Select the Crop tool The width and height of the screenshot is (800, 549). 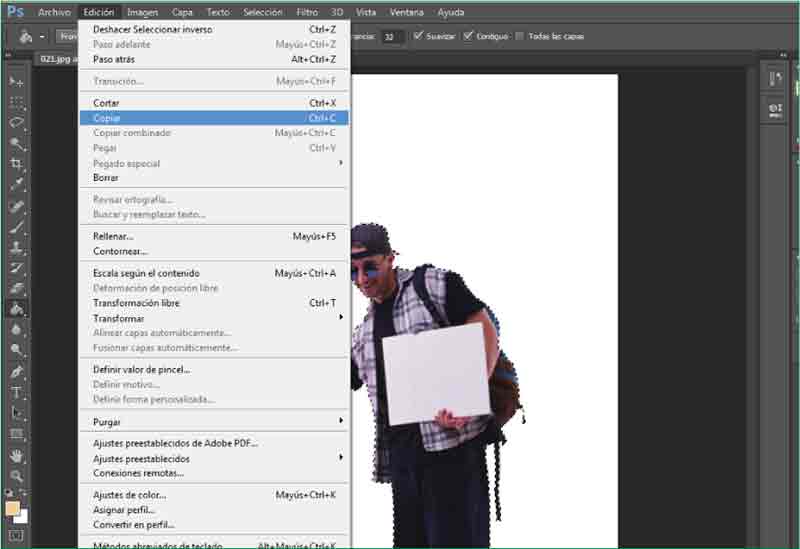click(x=17, y=164)
